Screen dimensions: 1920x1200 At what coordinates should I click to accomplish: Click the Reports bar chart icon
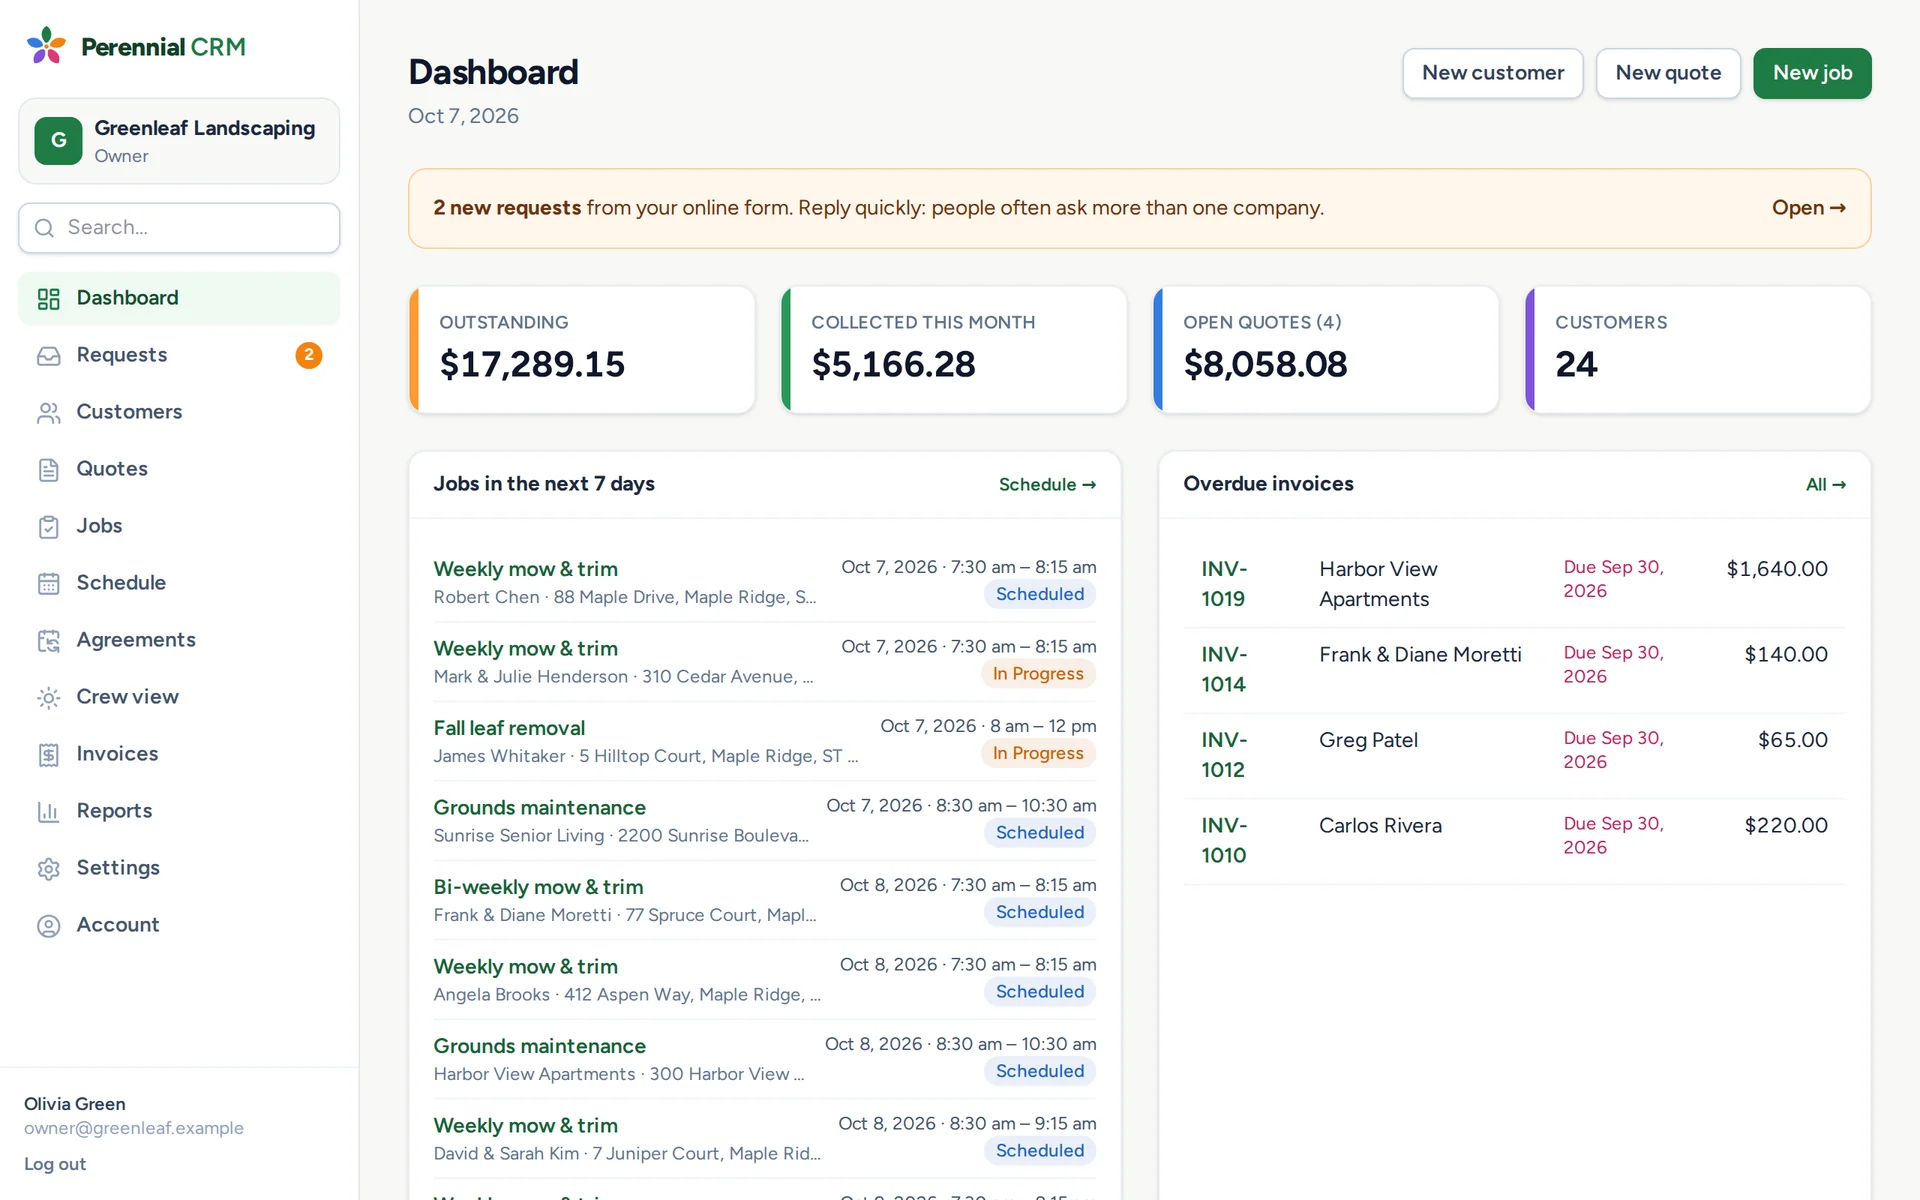coord(49,812)
